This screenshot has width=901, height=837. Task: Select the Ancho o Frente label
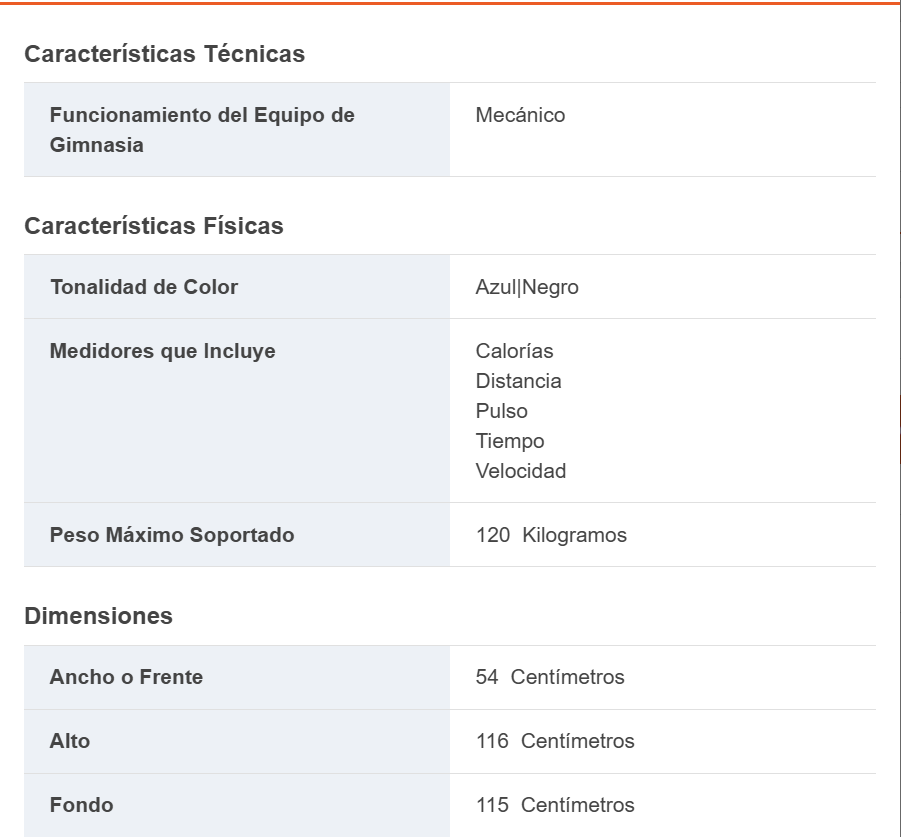click(126, 677)
